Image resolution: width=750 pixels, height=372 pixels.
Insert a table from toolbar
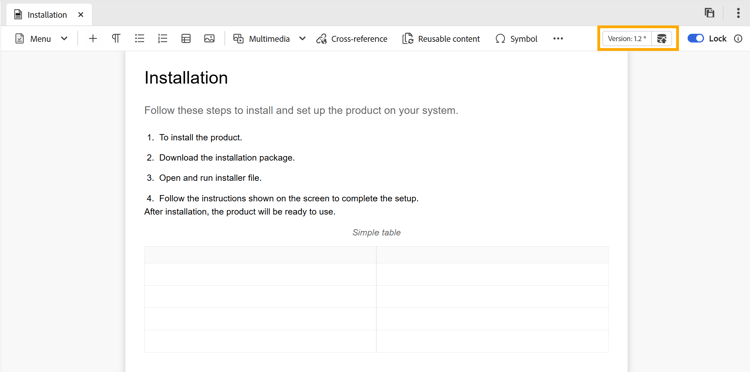point(186,39)
